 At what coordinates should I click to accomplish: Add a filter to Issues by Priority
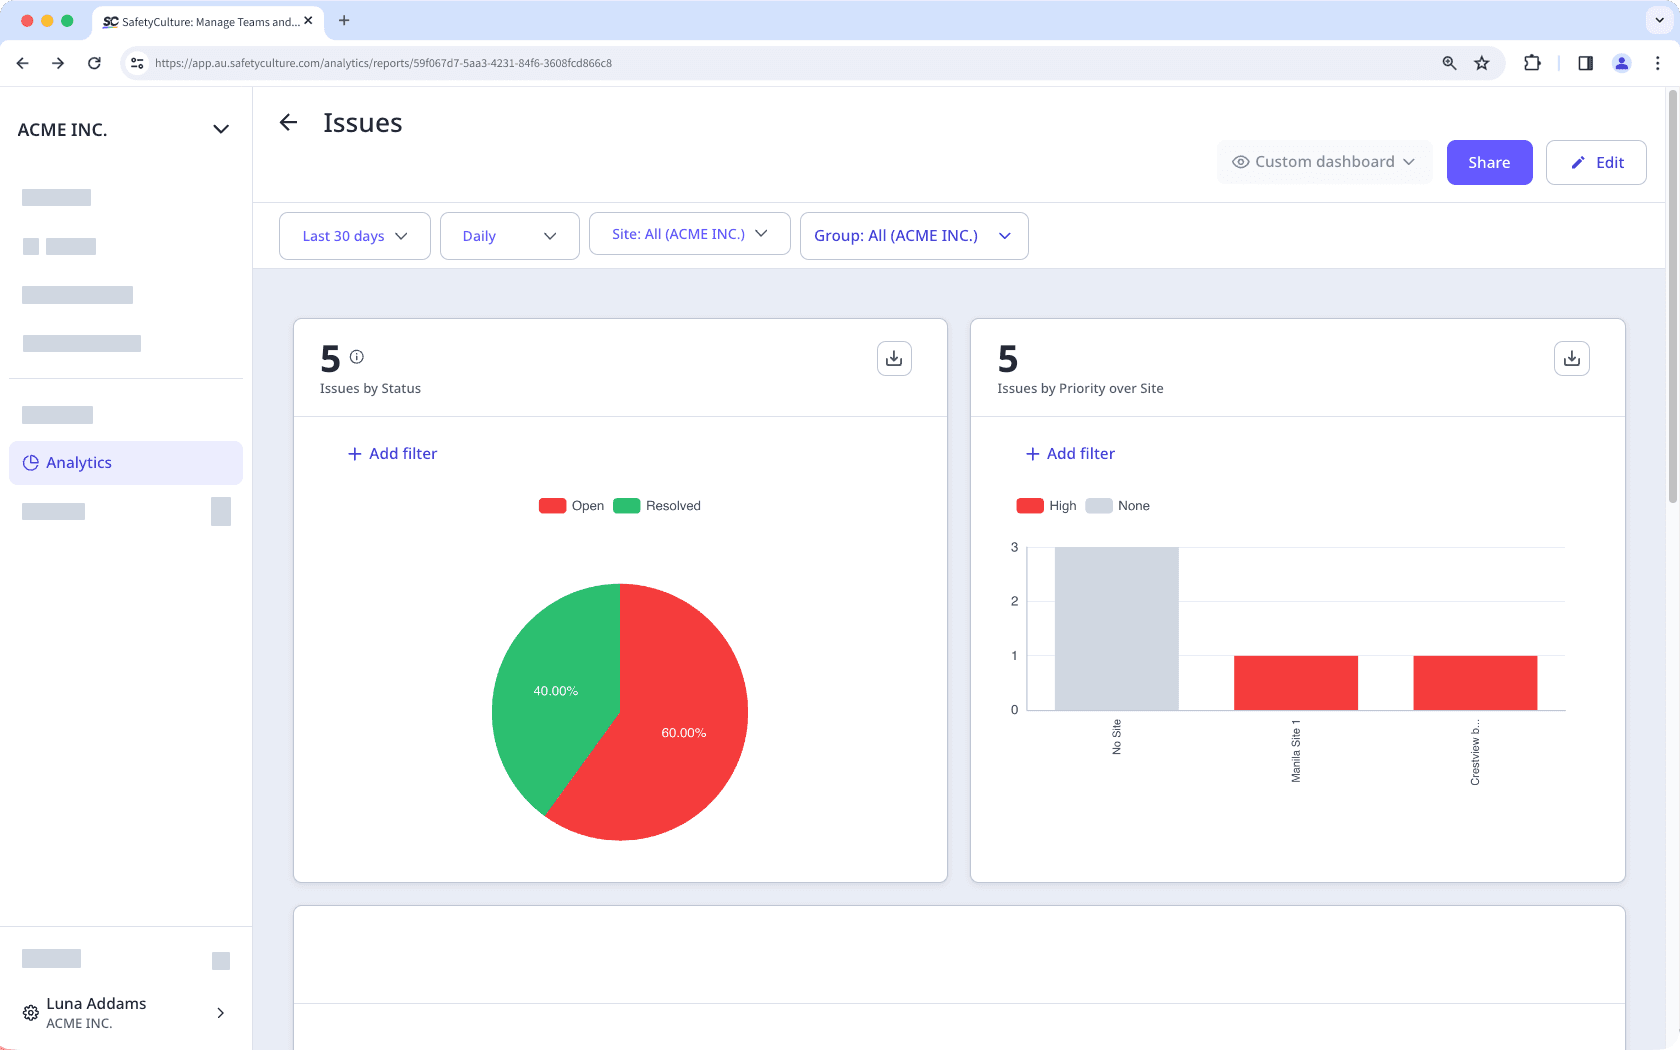(x=1070, y=453)
